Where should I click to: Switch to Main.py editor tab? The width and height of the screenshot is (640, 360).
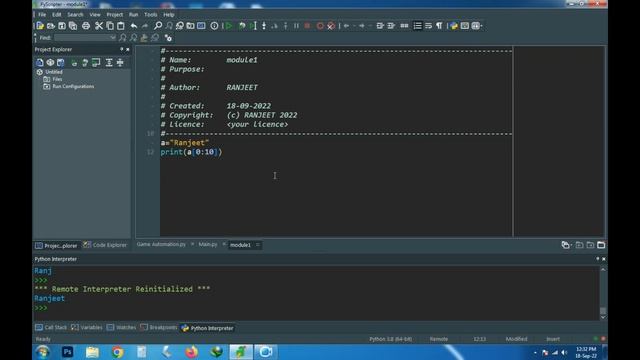click(x=208, y=244)
